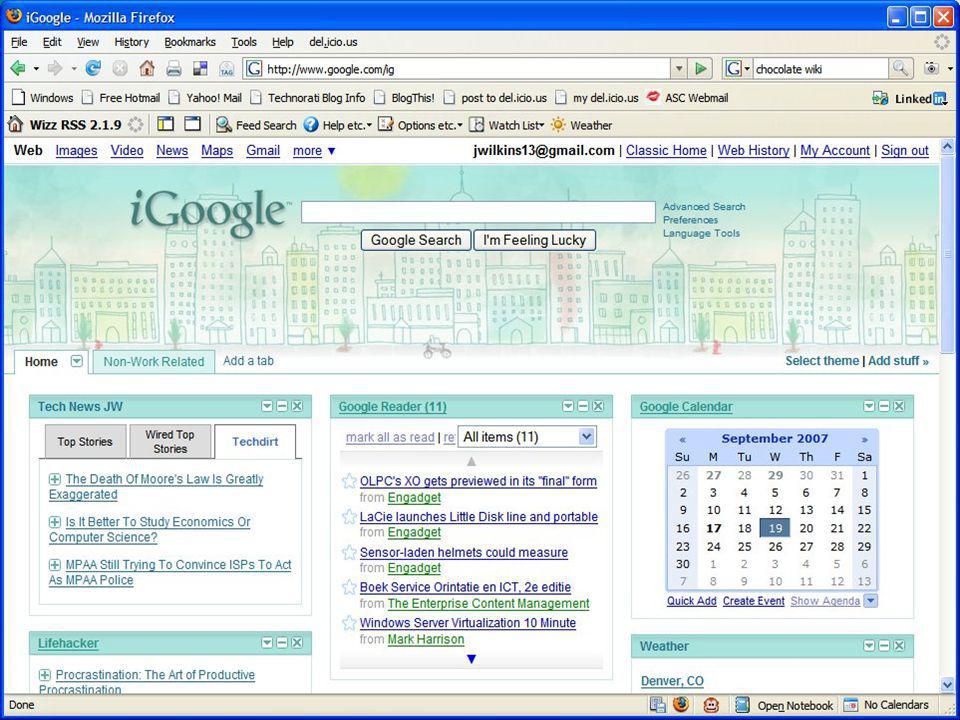Click the Select theme link
The width and height of the screenshot is (960, 720).
[x=822, y=361]
